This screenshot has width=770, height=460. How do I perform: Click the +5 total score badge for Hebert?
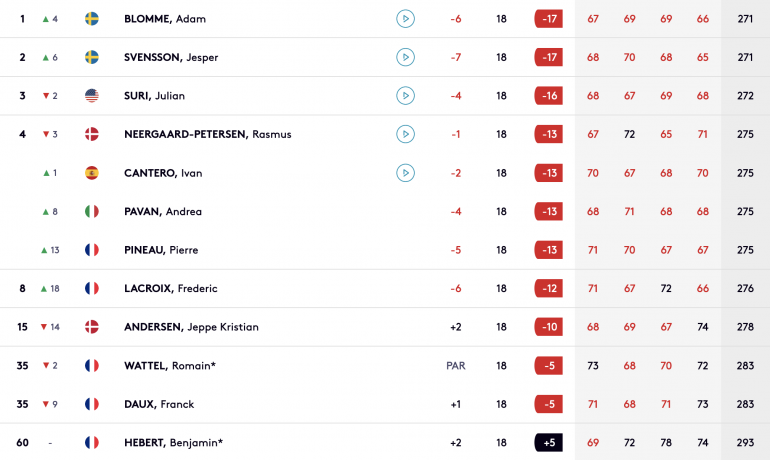pos(549,442)
